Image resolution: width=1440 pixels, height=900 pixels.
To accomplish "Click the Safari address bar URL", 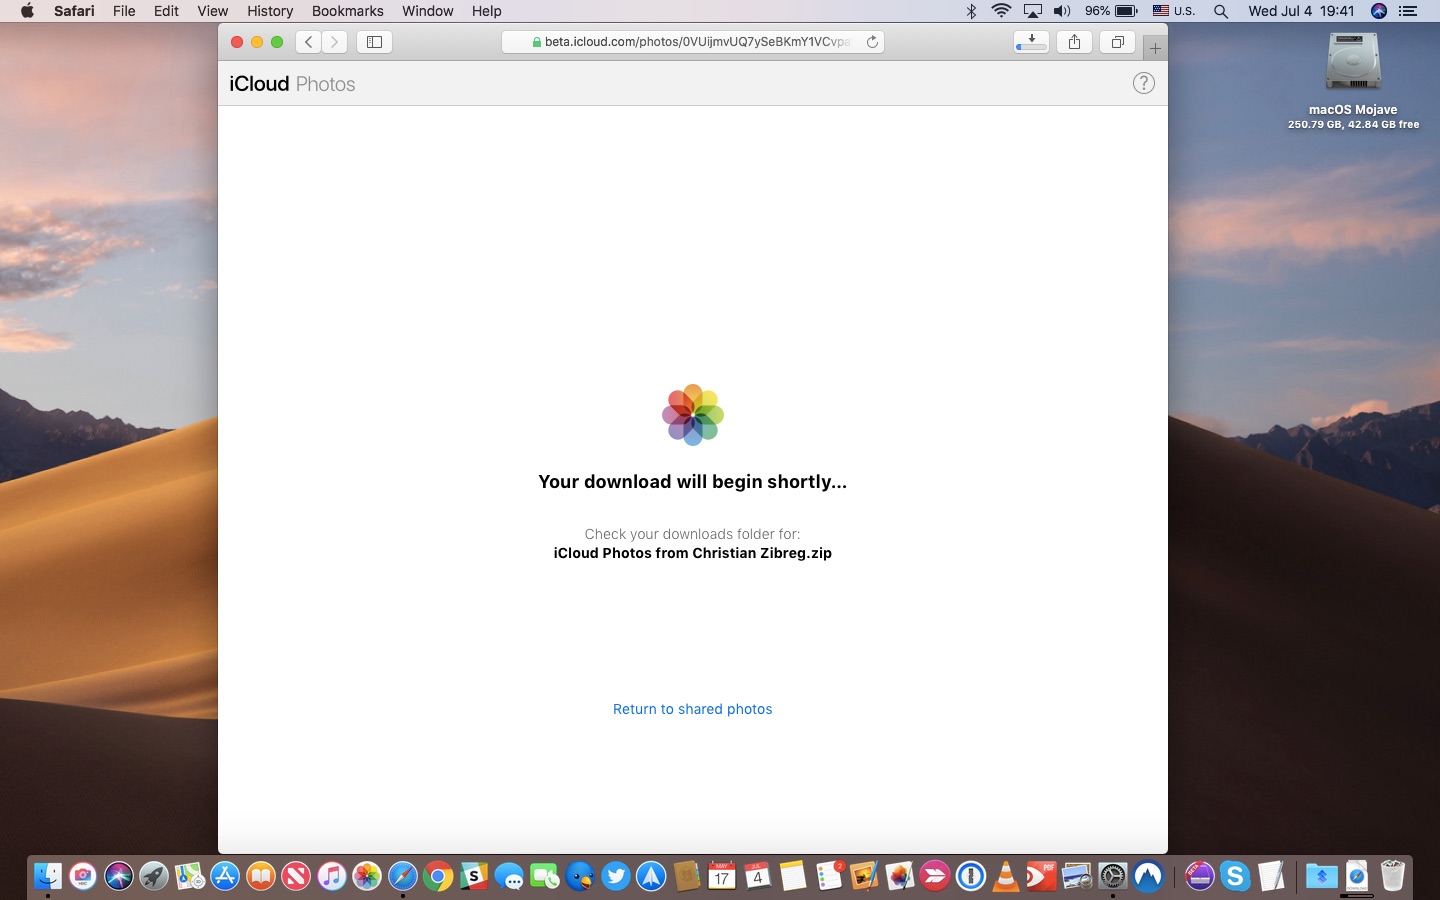I will pos(692,42).
